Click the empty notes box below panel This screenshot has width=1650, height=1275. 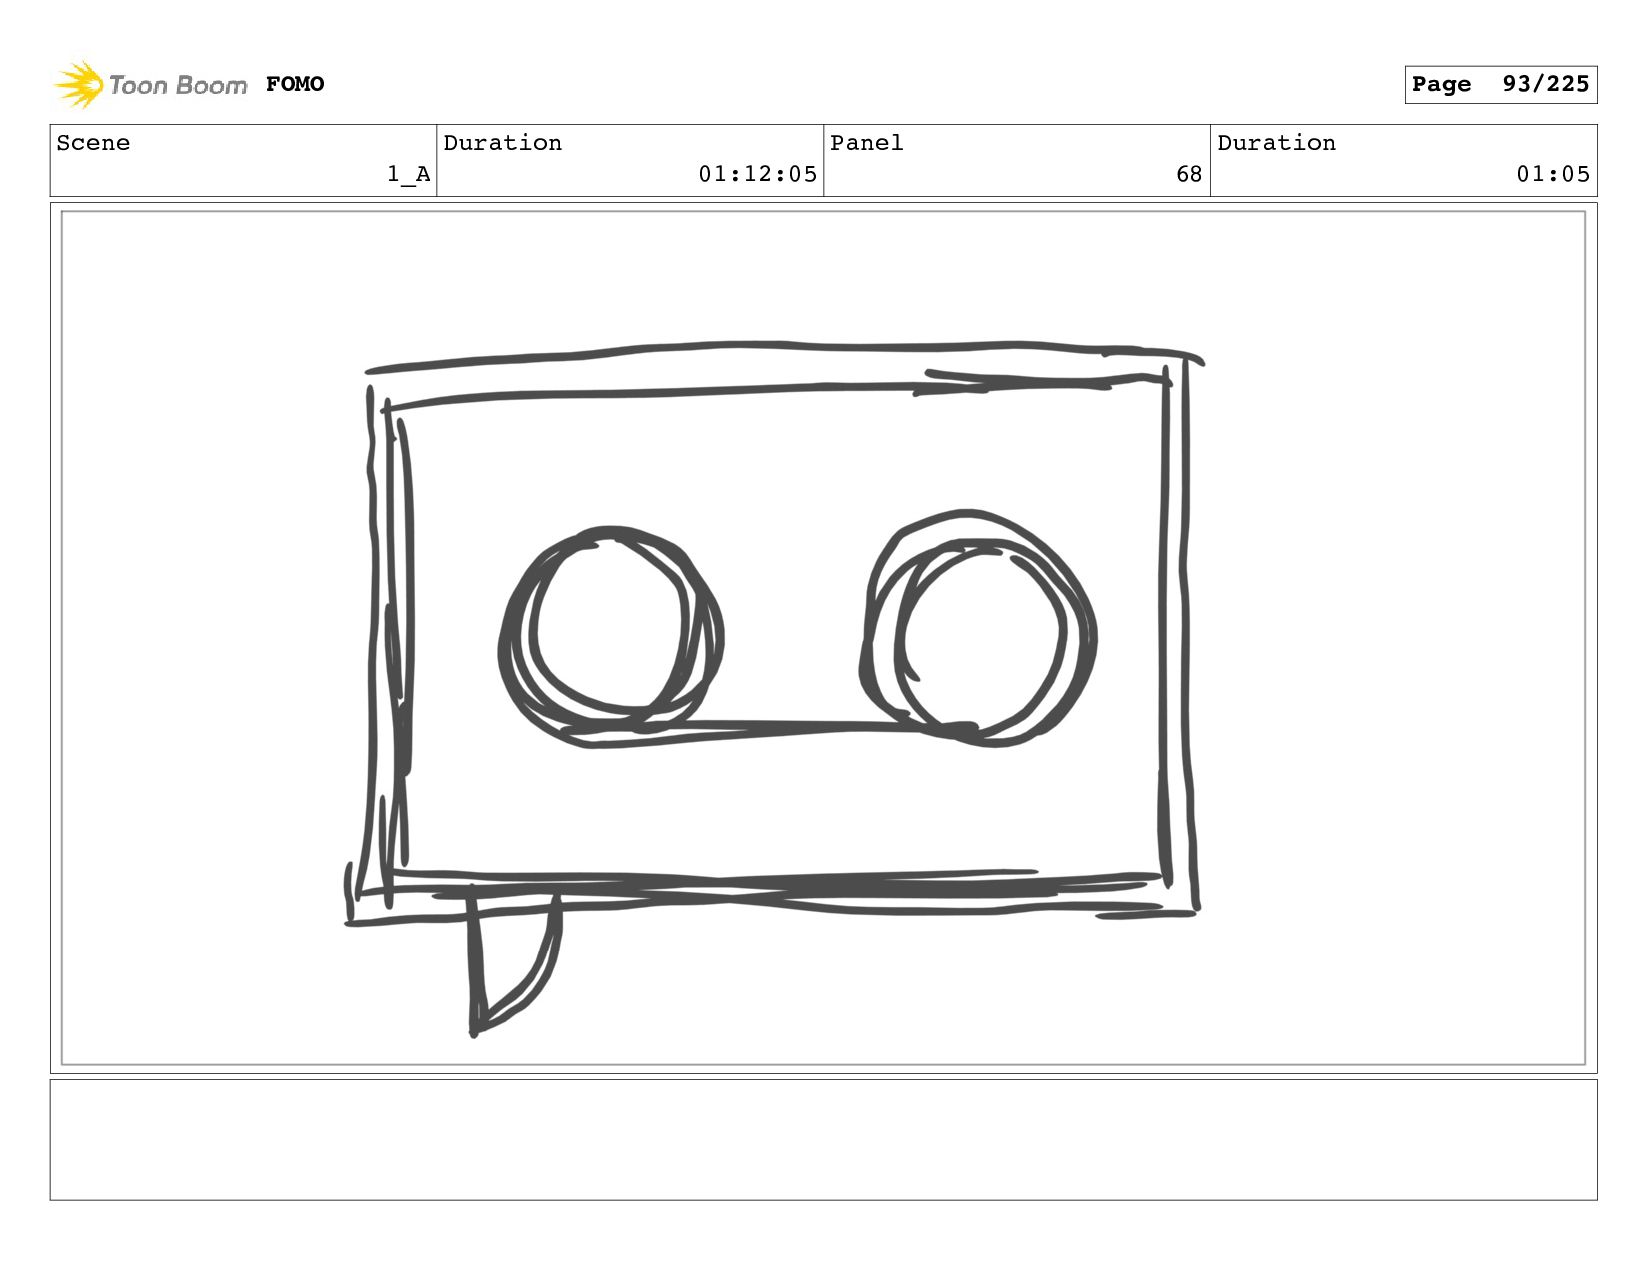click(x=823, y=1140)
